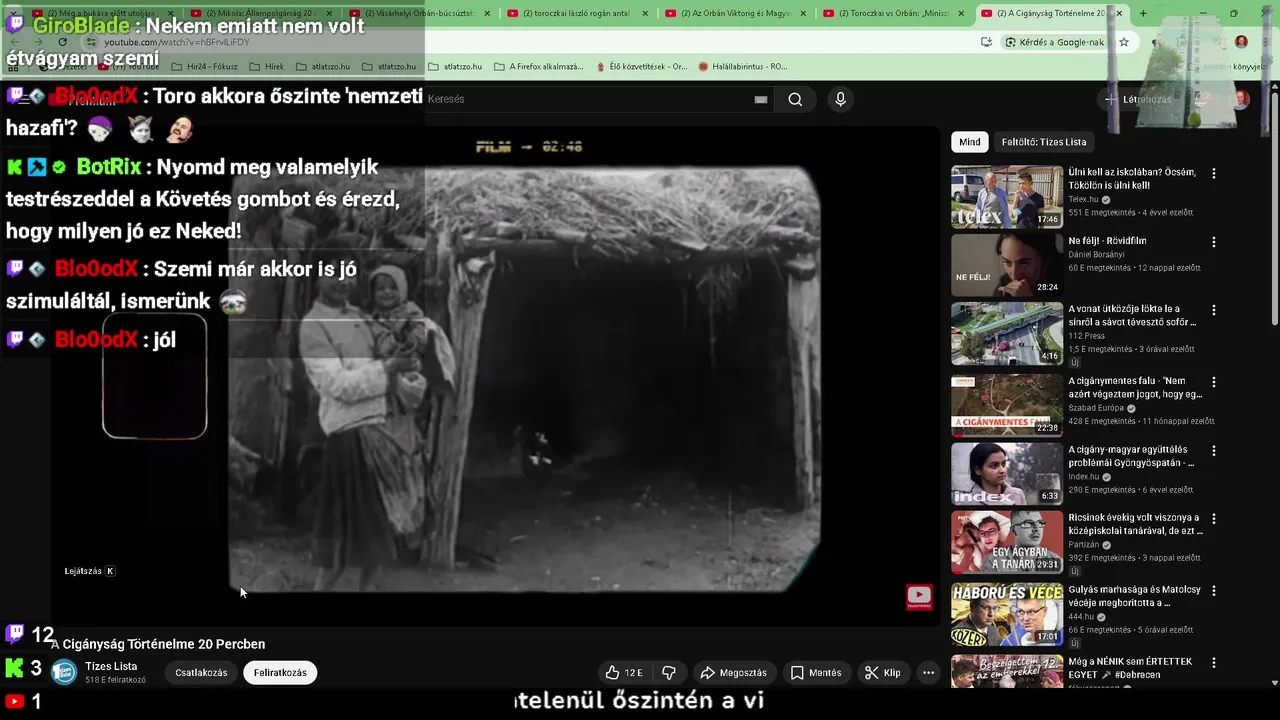This screenshot has height=720, width=1280.
Task: Close the 'A Cigányság Történelme' browser tab
Action: (1119, 13)
